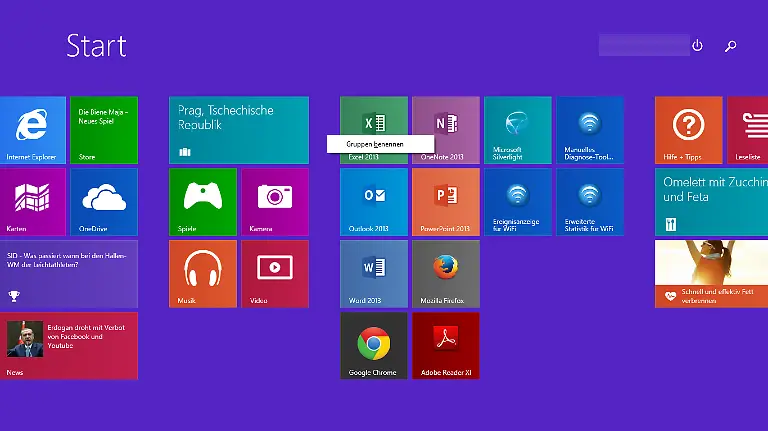The width and height of the screenshot is (768, 431).
Task: Launch Outlook 2013
Action: [374, 202]
